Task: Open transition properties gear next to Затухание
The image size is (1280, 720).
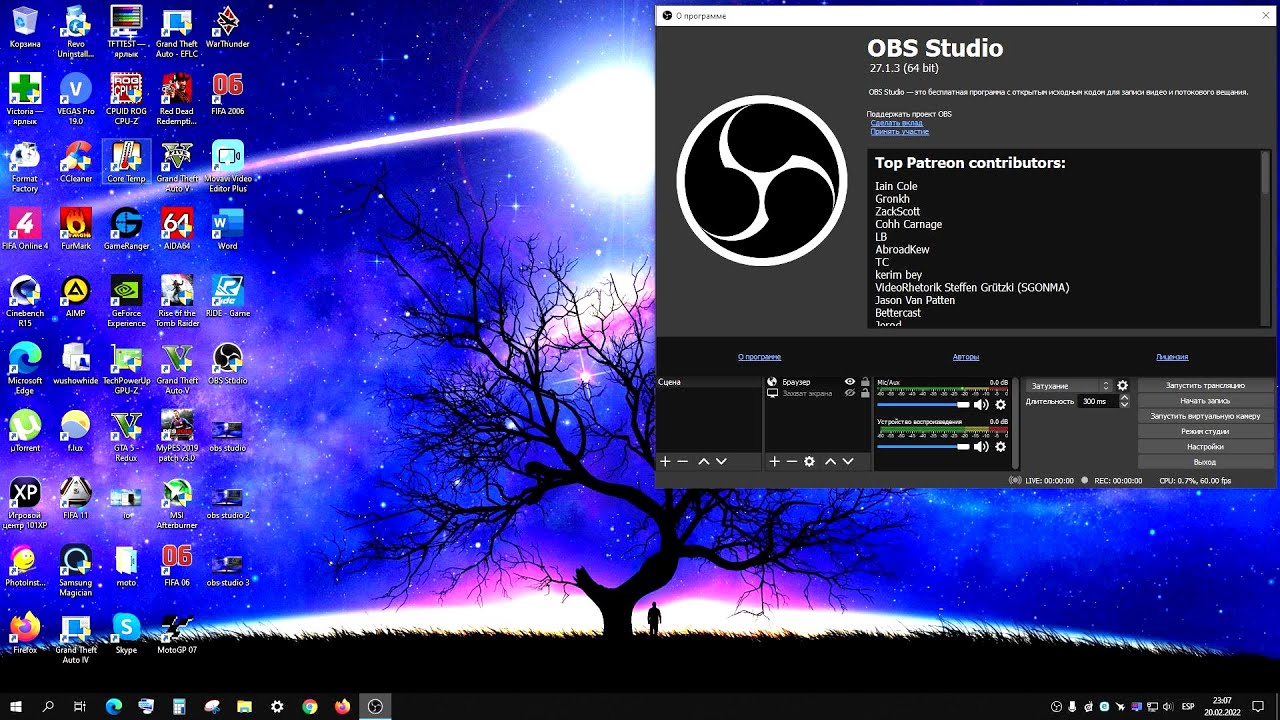Action: tap(1122, 386)
